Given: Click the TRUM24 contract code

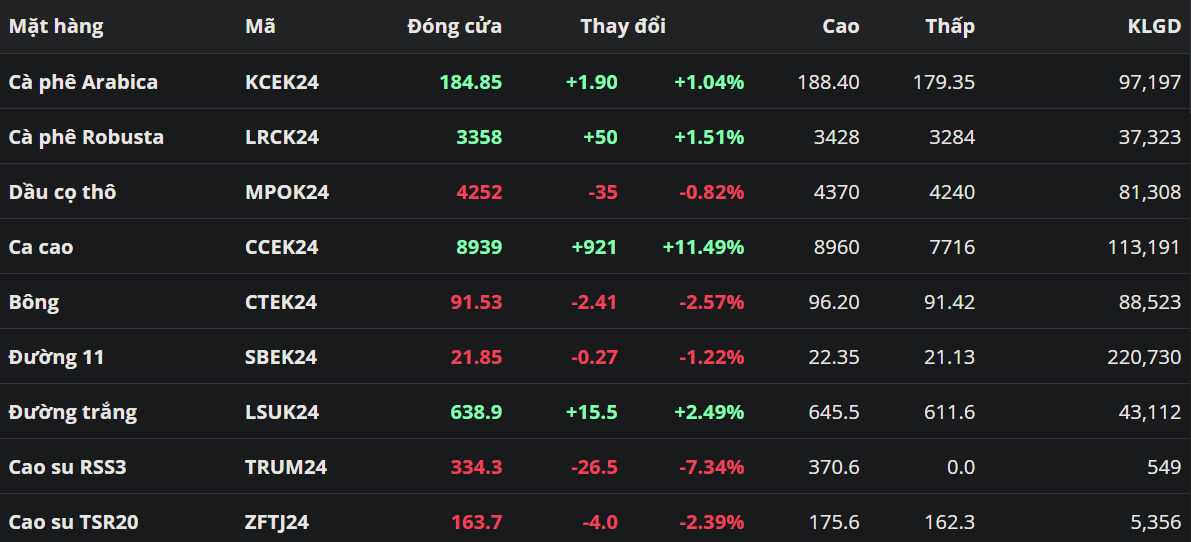Looking at the screenshot, I should pyautogui.click(x=286, y=467).
